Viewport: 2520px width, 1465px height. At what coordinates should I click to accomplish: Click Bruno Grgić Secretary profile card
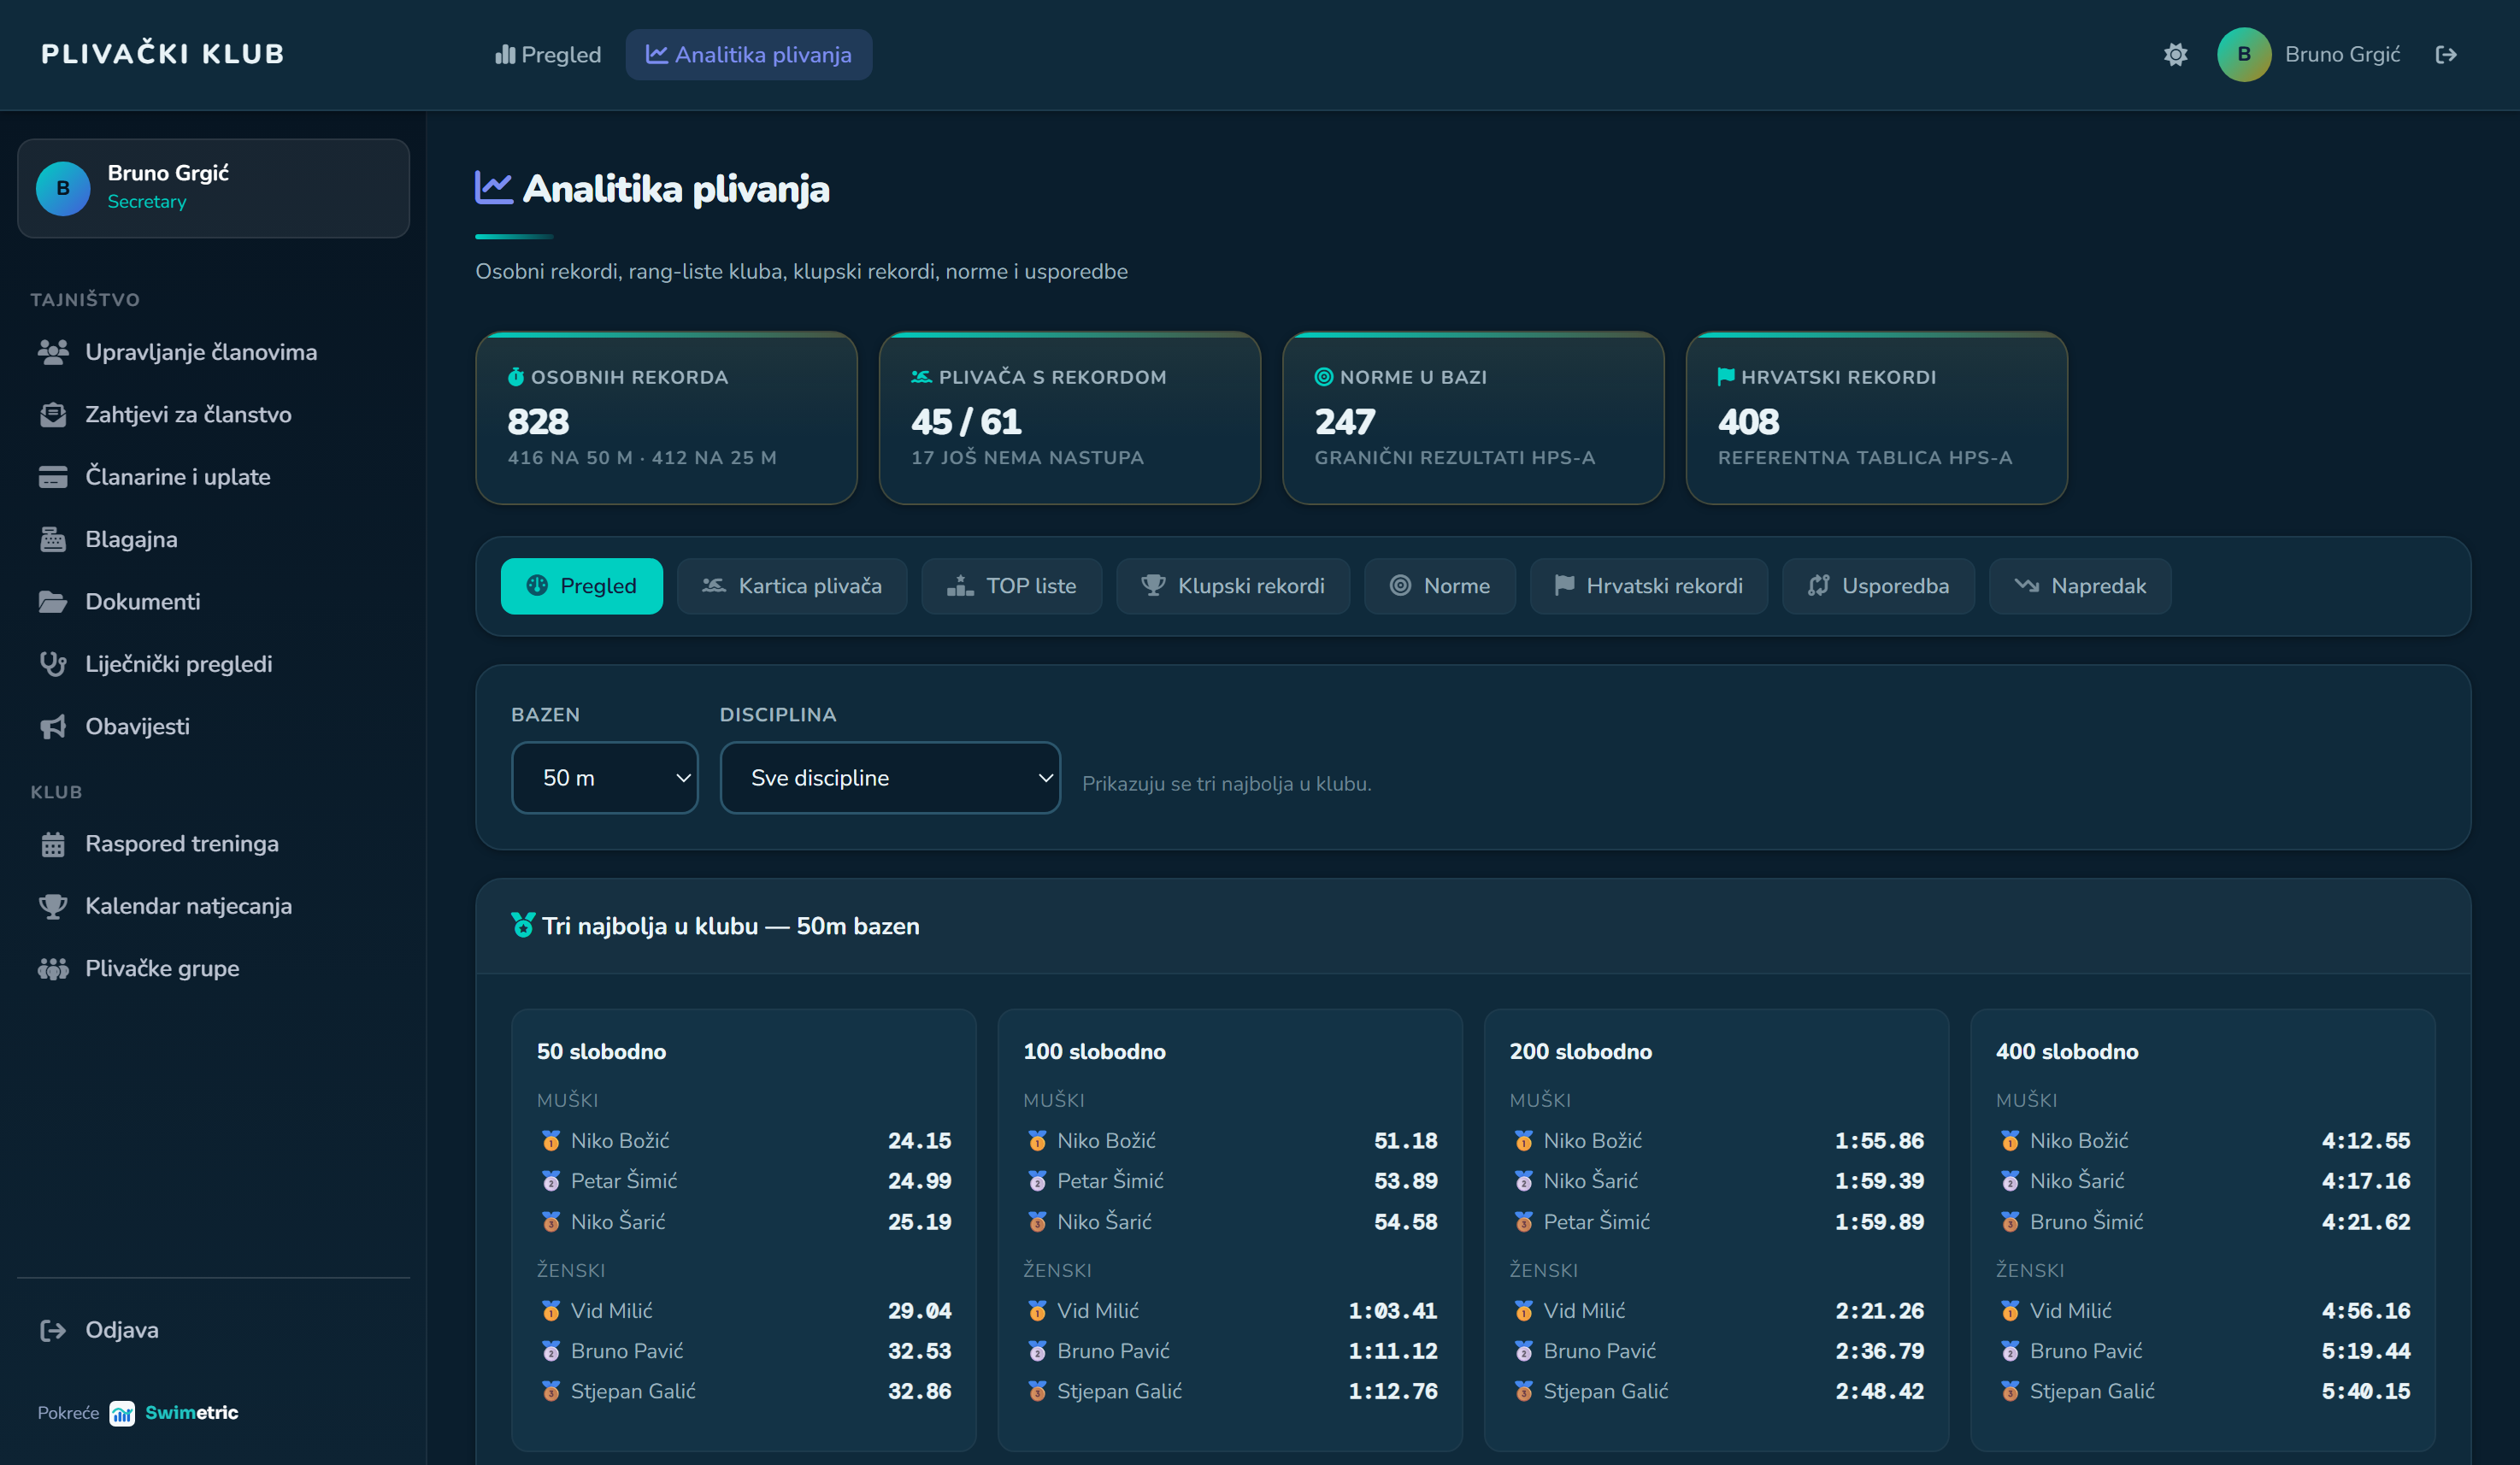point(214,188)
